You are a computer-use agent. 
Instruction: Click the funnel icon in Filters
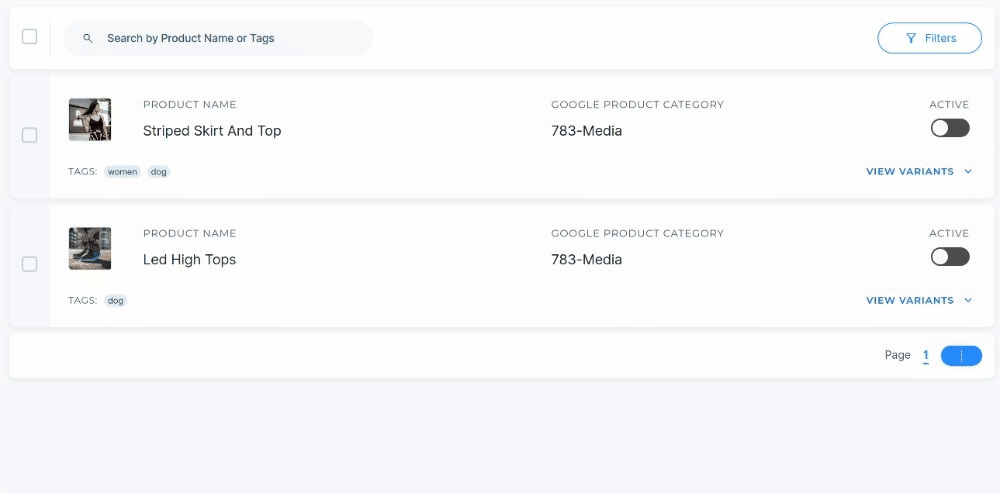point(911,38)
